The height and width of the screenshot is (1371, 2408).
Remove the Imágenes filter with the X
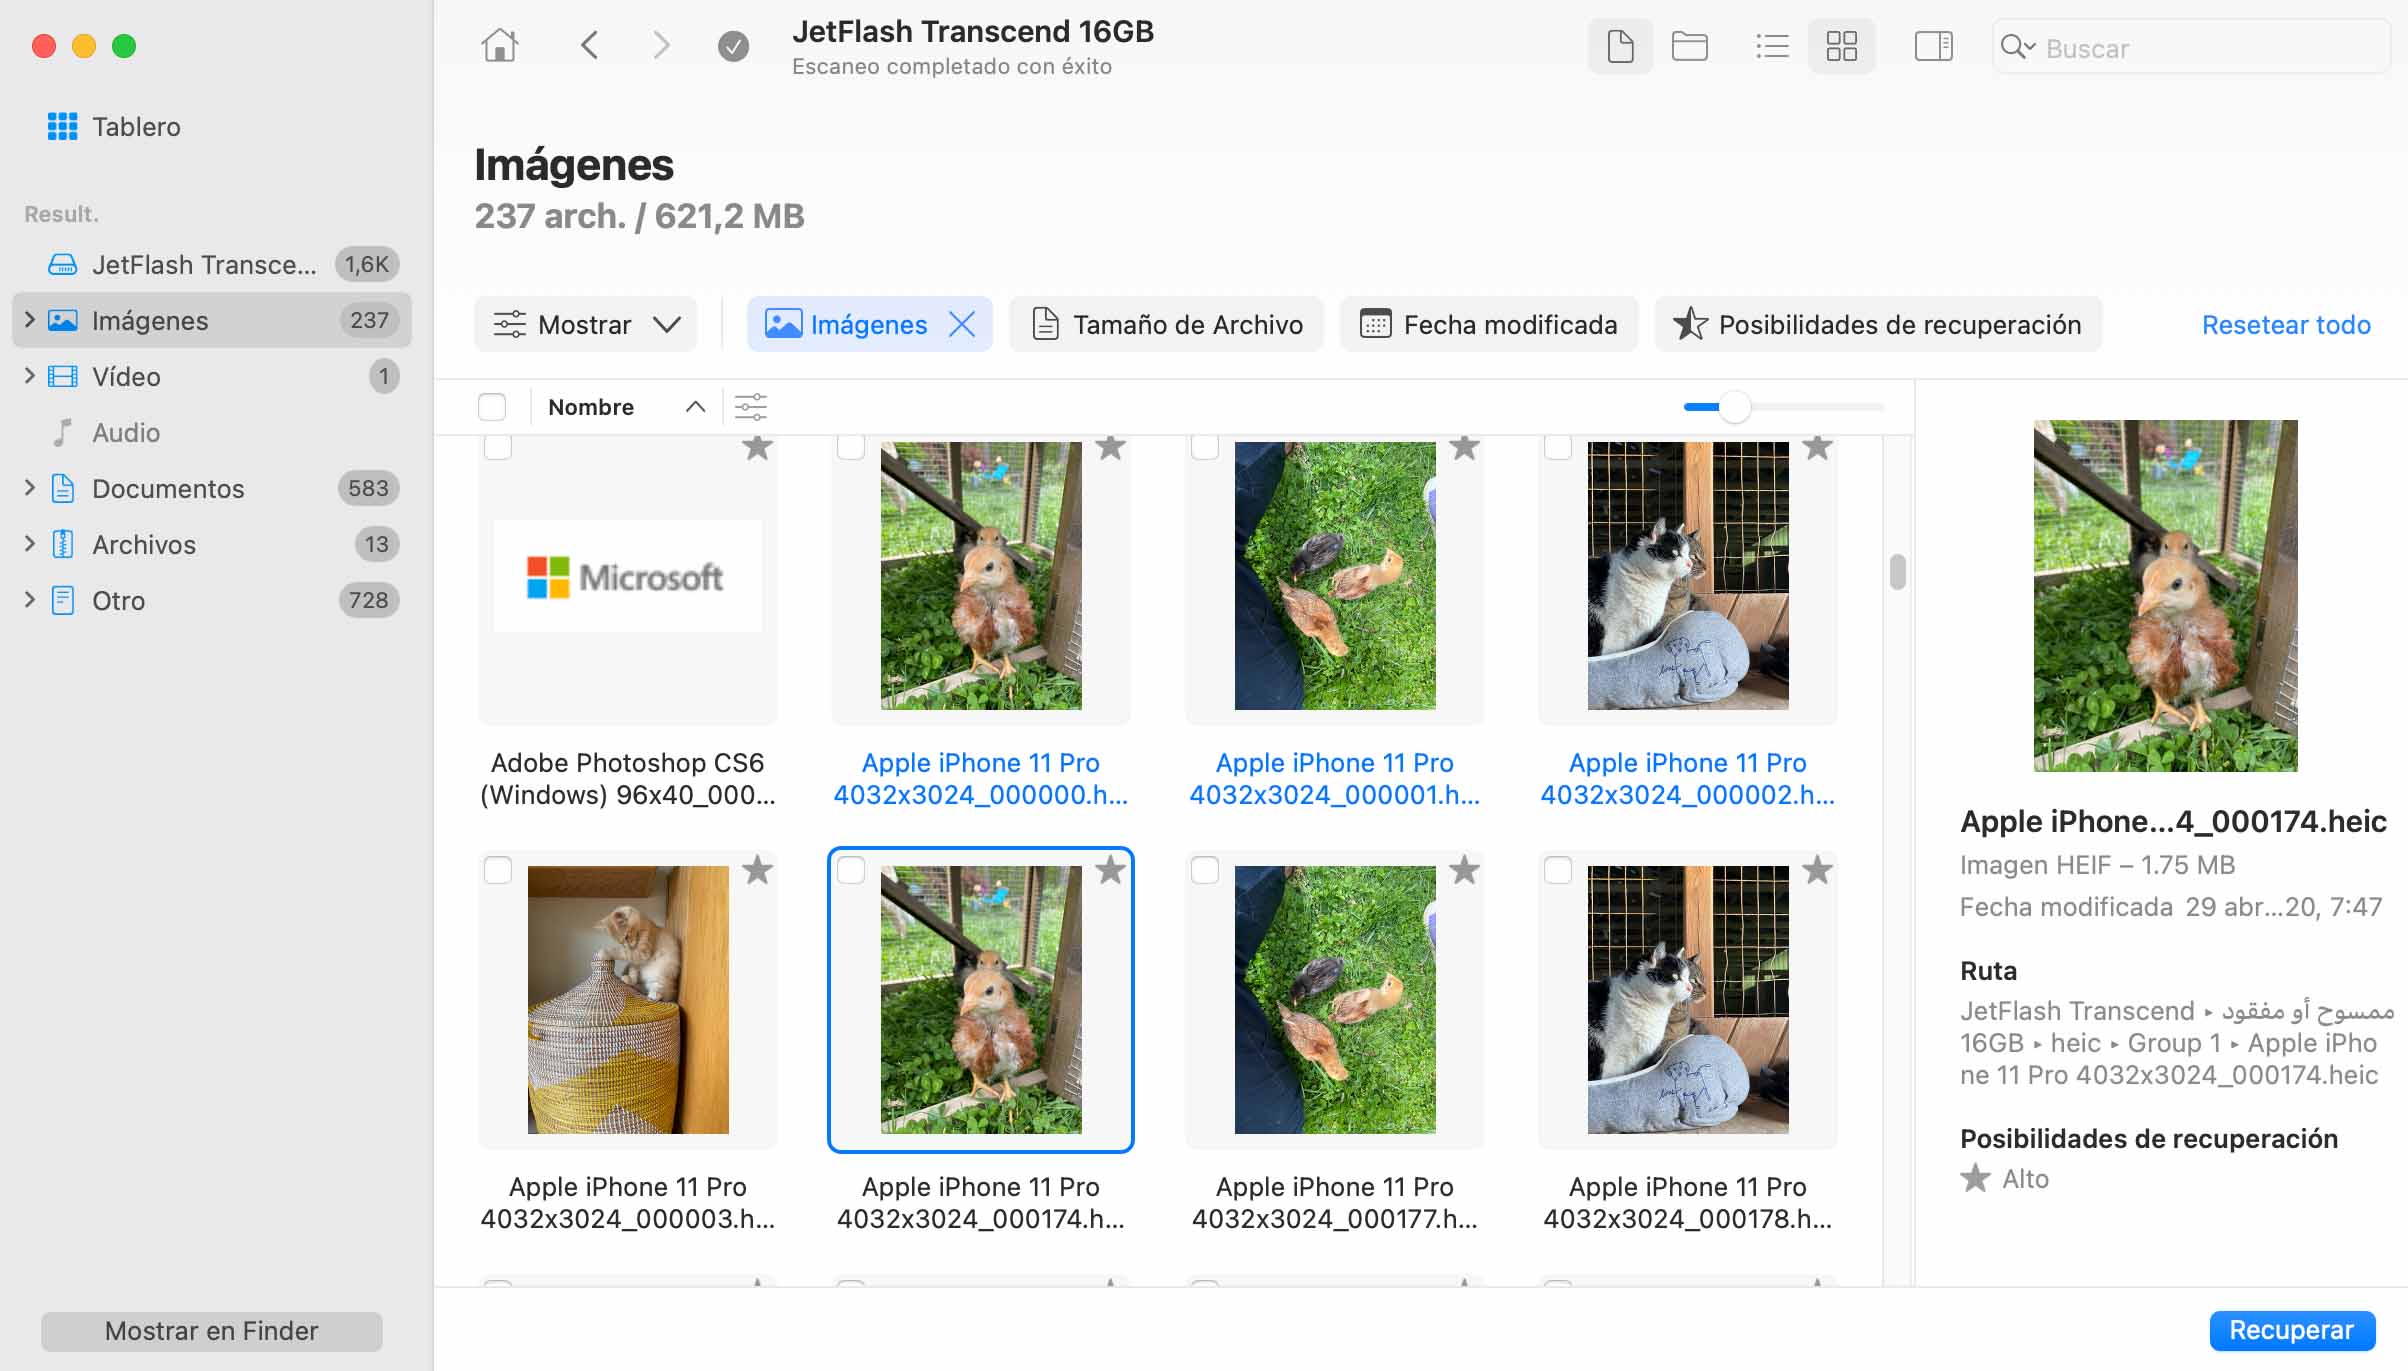(961, 324)
